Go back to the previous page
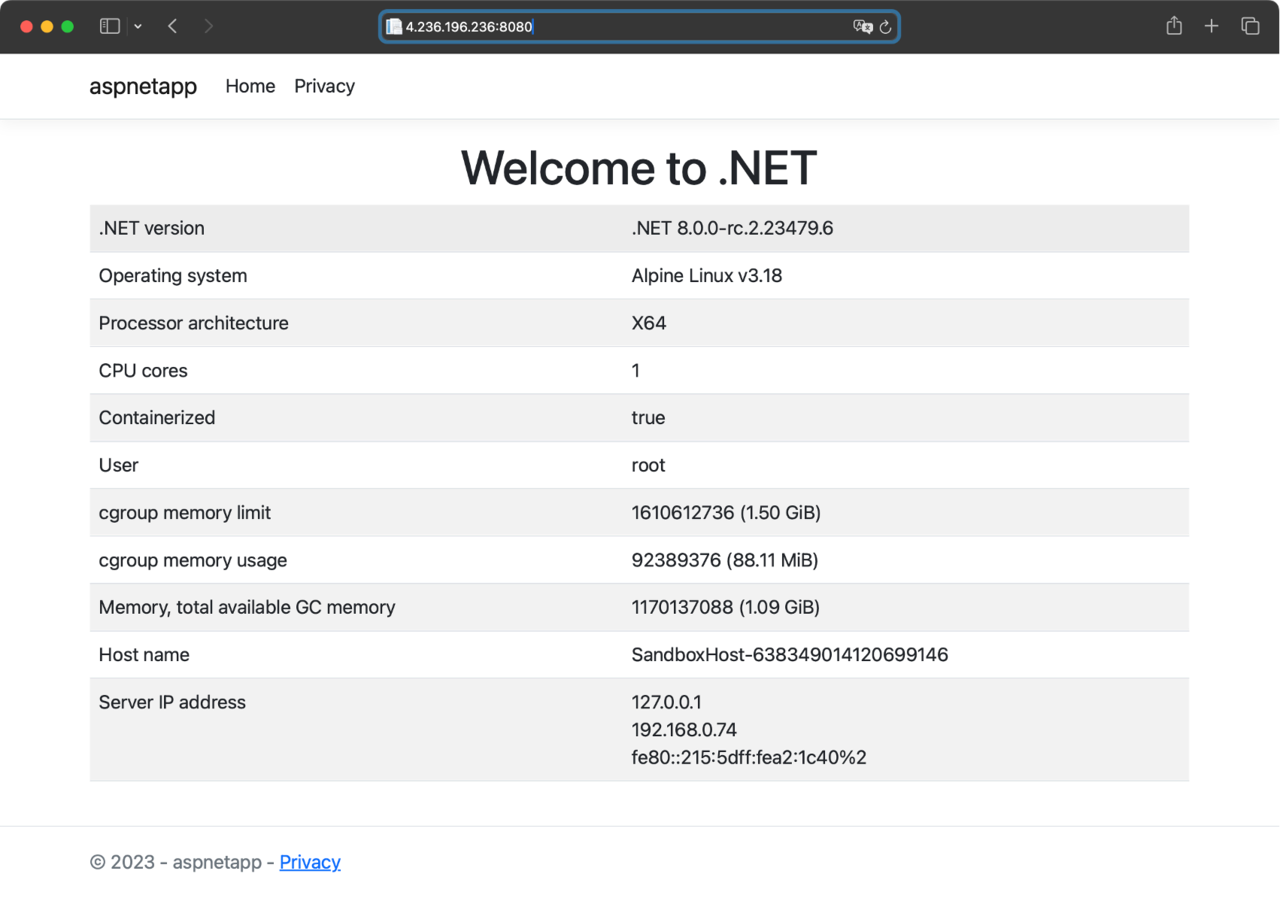 point(173,27)
